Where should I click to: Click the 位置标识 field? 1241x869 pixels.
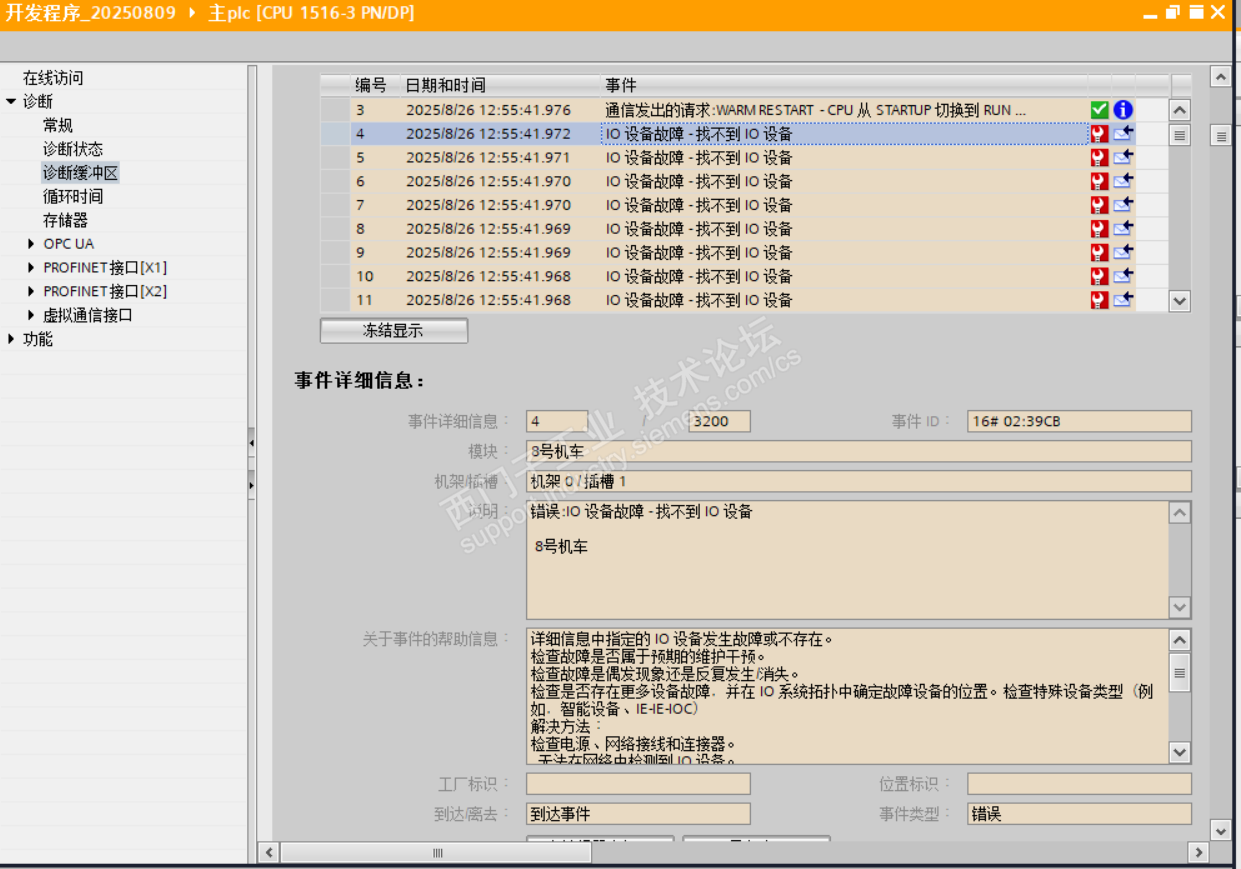(x=1079, y=784)
